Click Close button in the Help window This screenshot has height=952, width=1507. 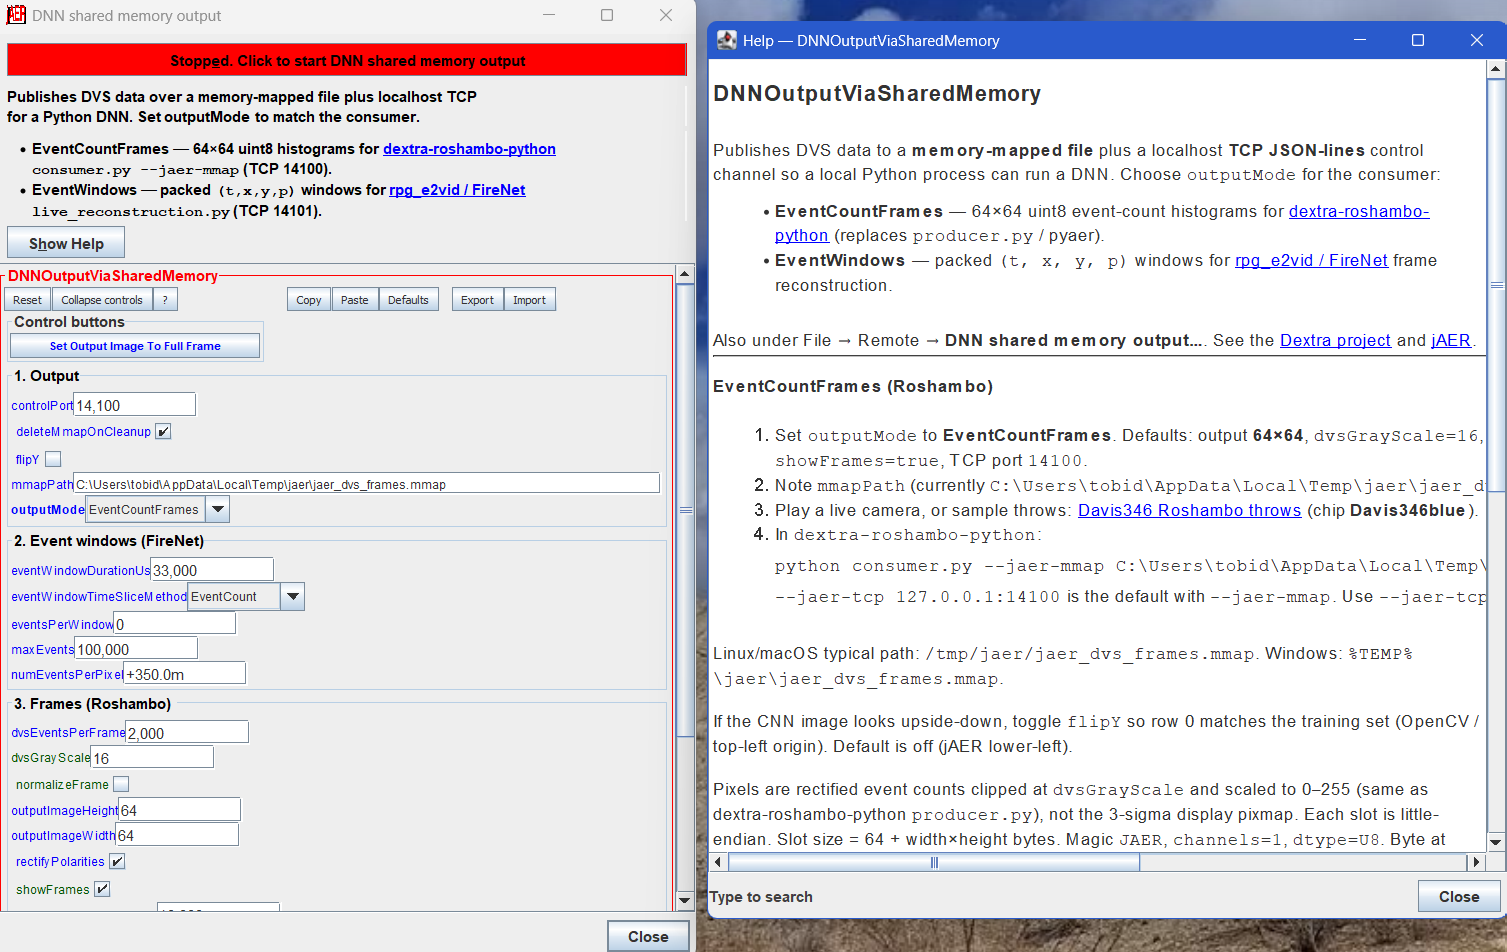(1459, 897)
